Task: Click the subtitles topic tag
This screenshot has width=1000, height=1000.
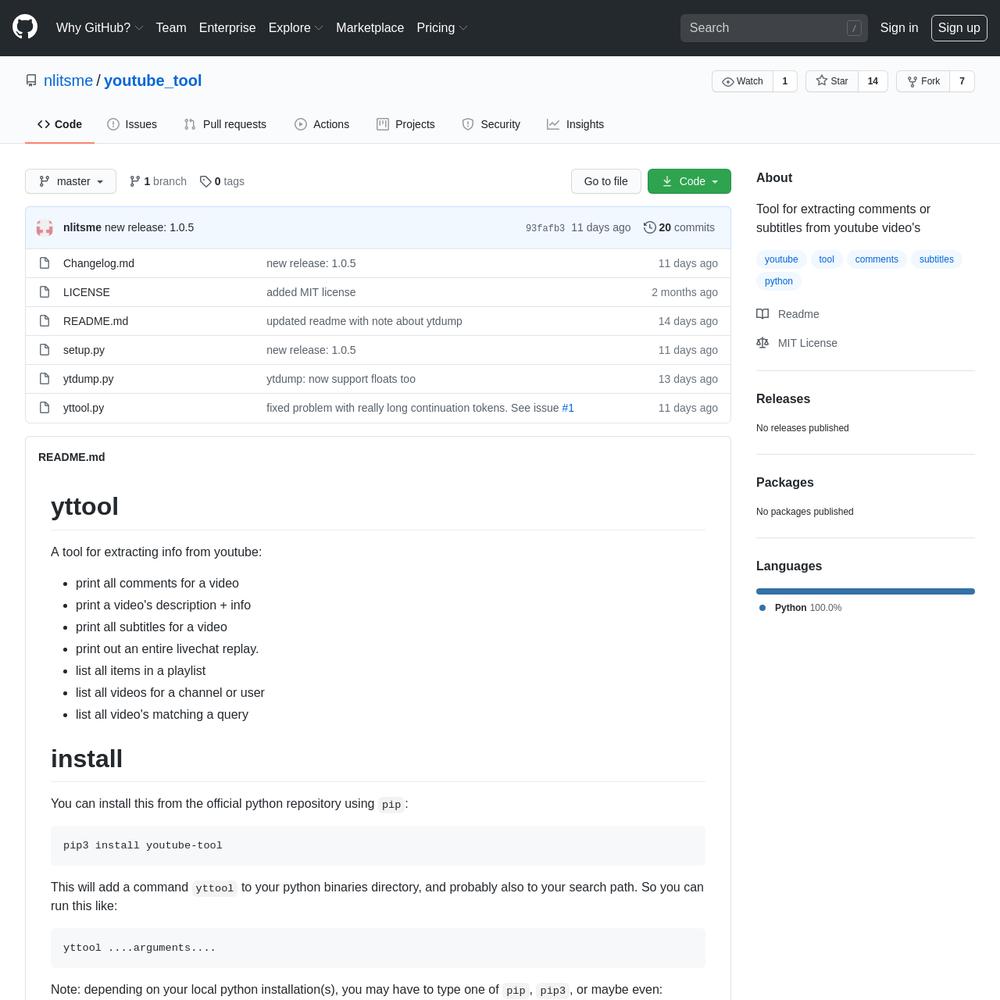Action: pos(936,260)
